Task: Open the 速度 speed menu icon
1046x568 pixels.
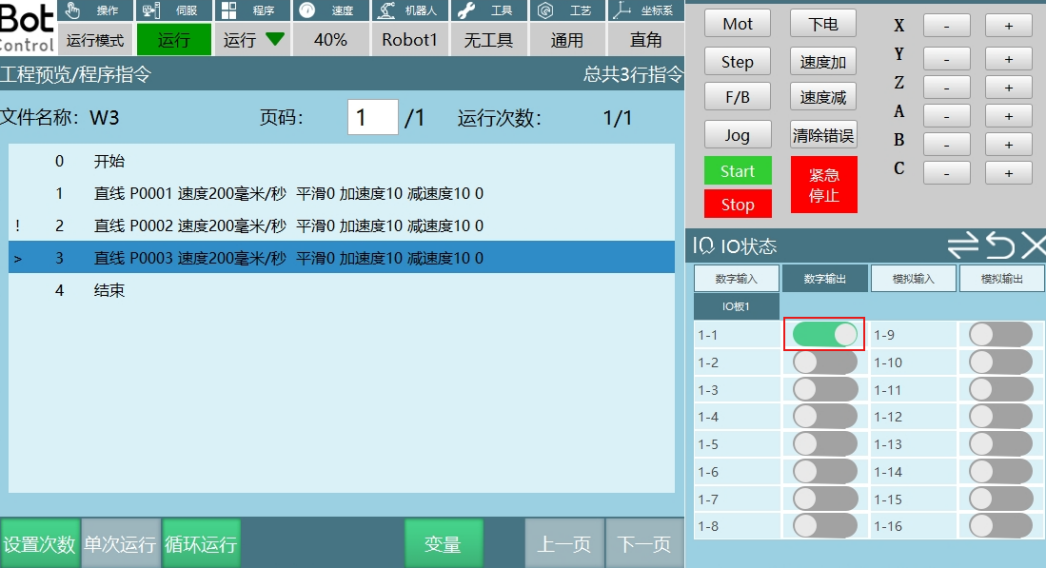Action: (307, 10)
